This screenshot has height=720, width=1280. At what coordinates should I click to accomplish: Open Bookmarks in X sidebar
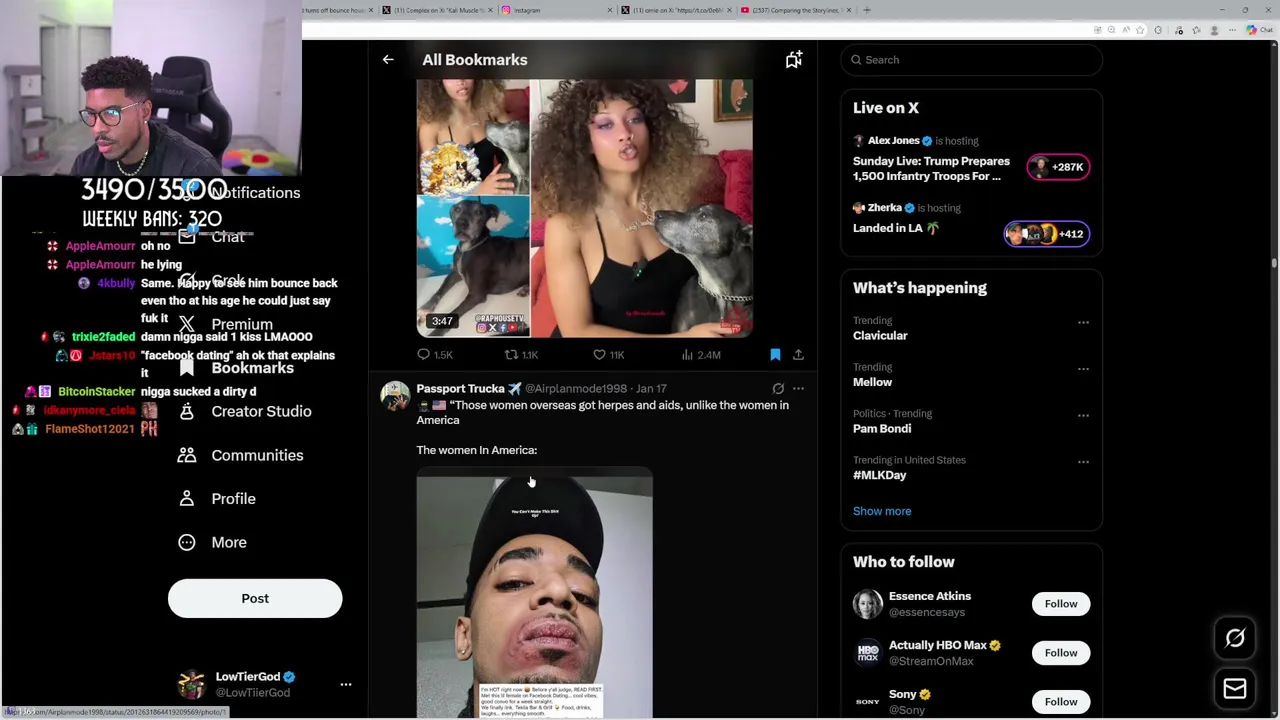point(236,368)
